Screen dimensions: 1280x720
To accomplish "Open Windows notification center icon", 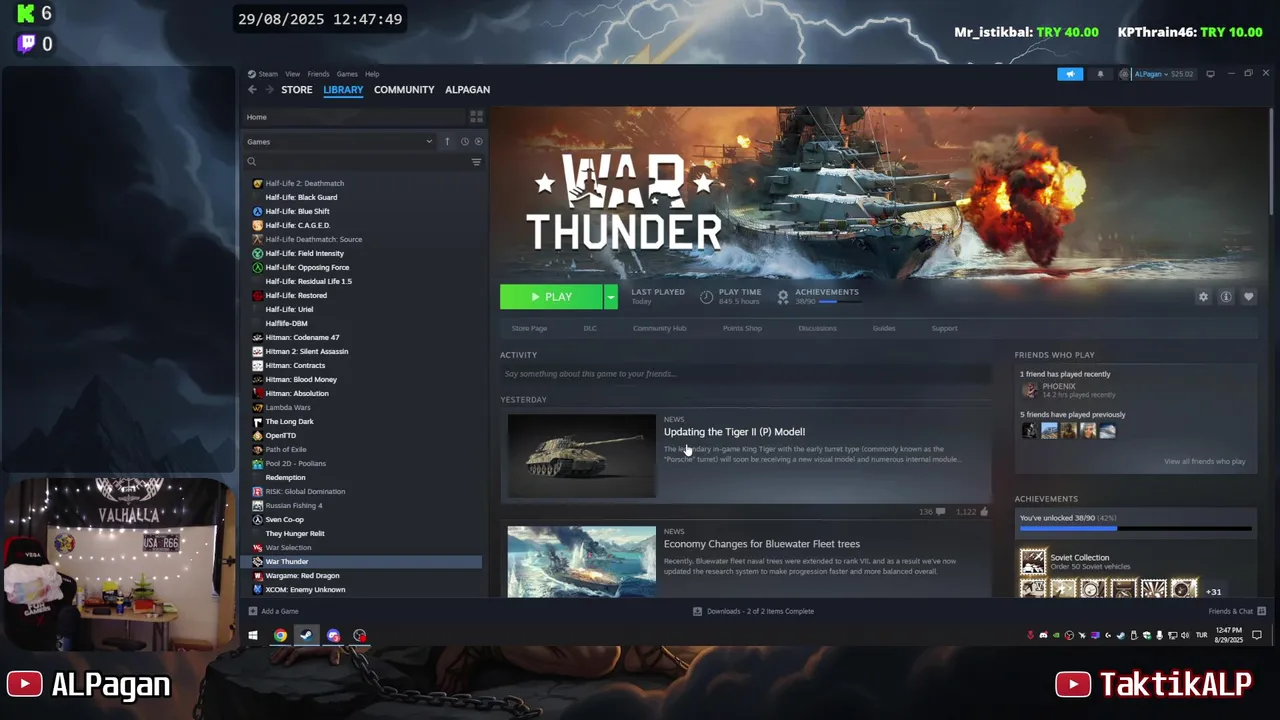I will pyautogui.click(x=1257, y=635).
